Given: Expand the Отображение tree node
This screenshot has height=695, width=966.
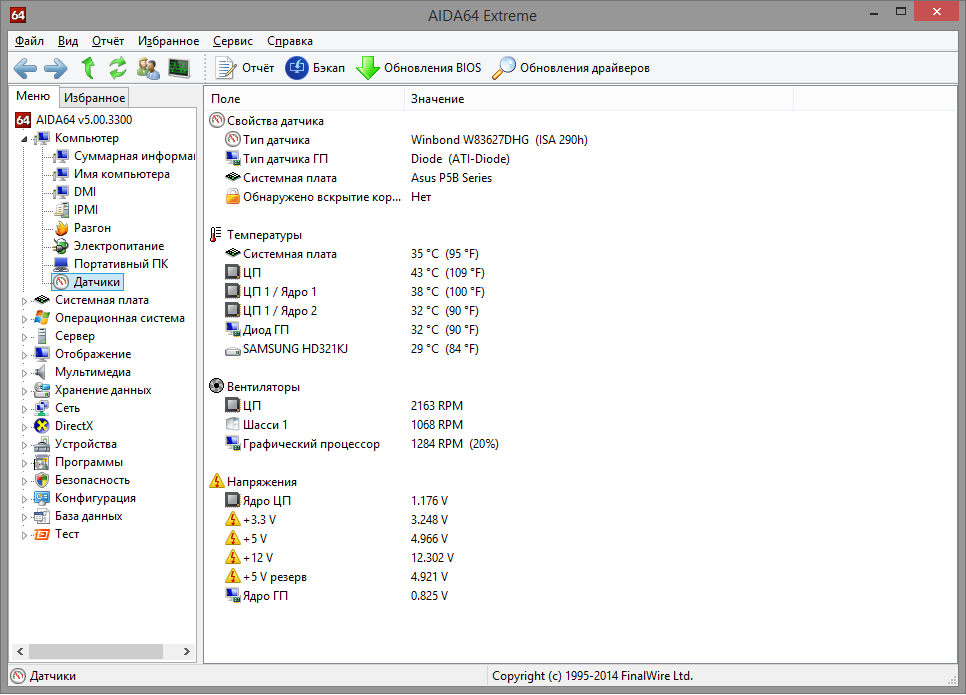Looking at the screenshot, I should 24,355.
